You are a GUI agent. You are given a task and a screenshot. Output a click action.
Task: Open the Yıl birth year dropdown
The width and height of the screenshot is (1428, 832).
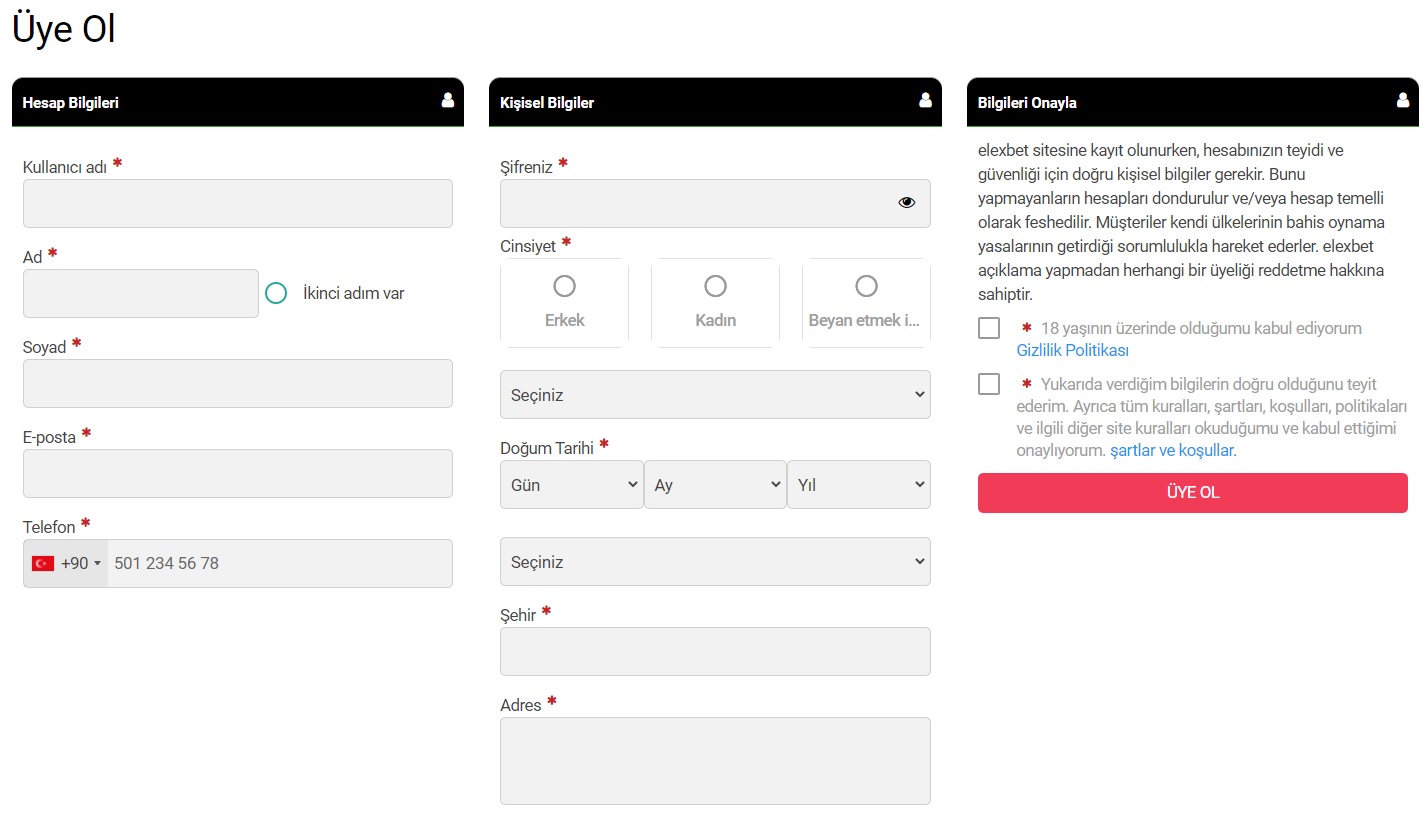858,484
